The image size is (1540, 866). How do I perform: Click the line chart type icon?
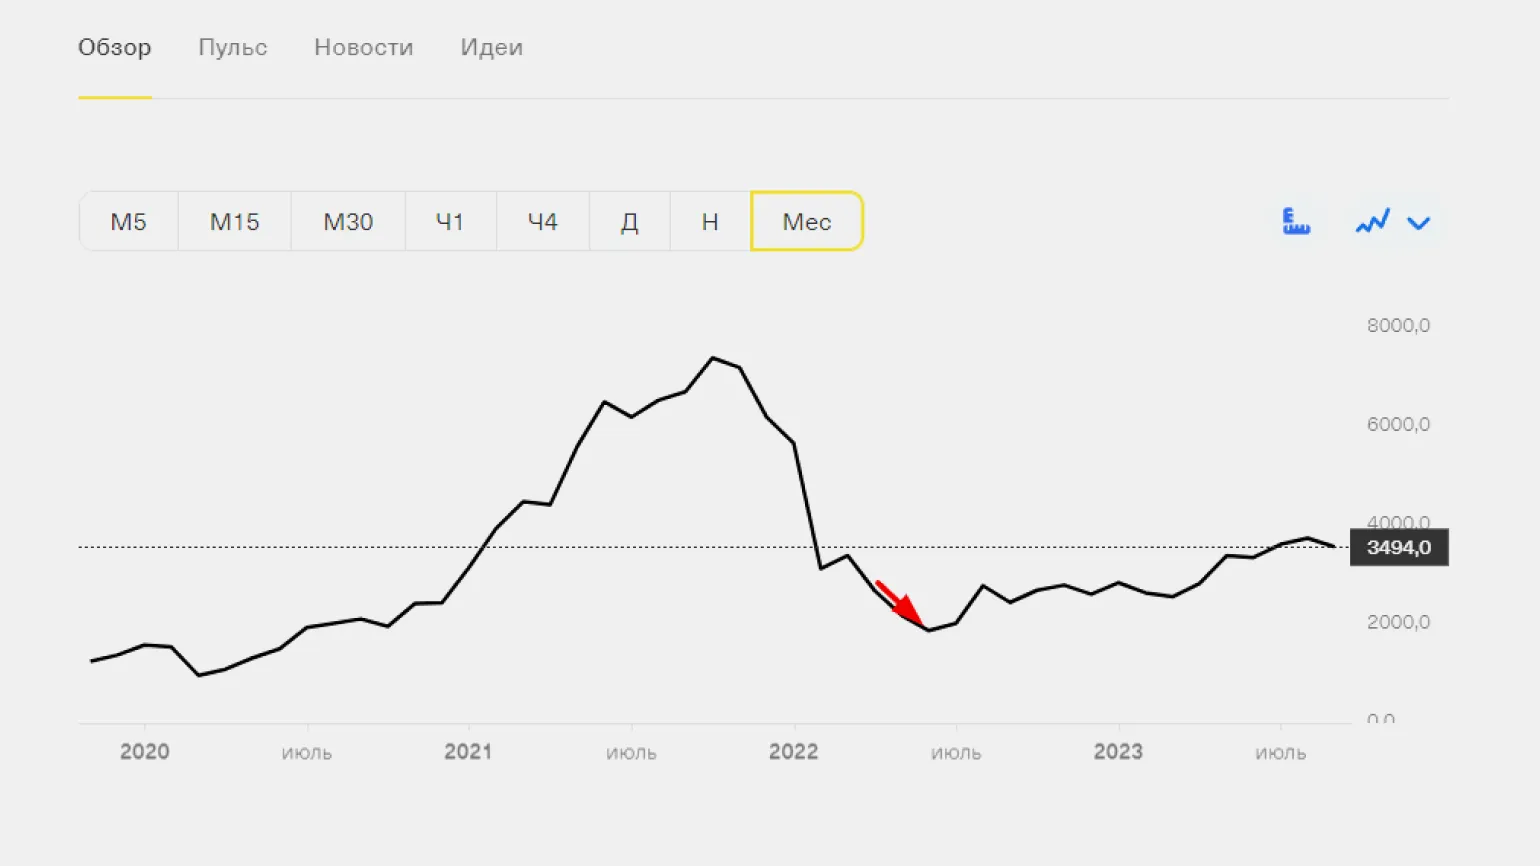tap(1372, 221)
